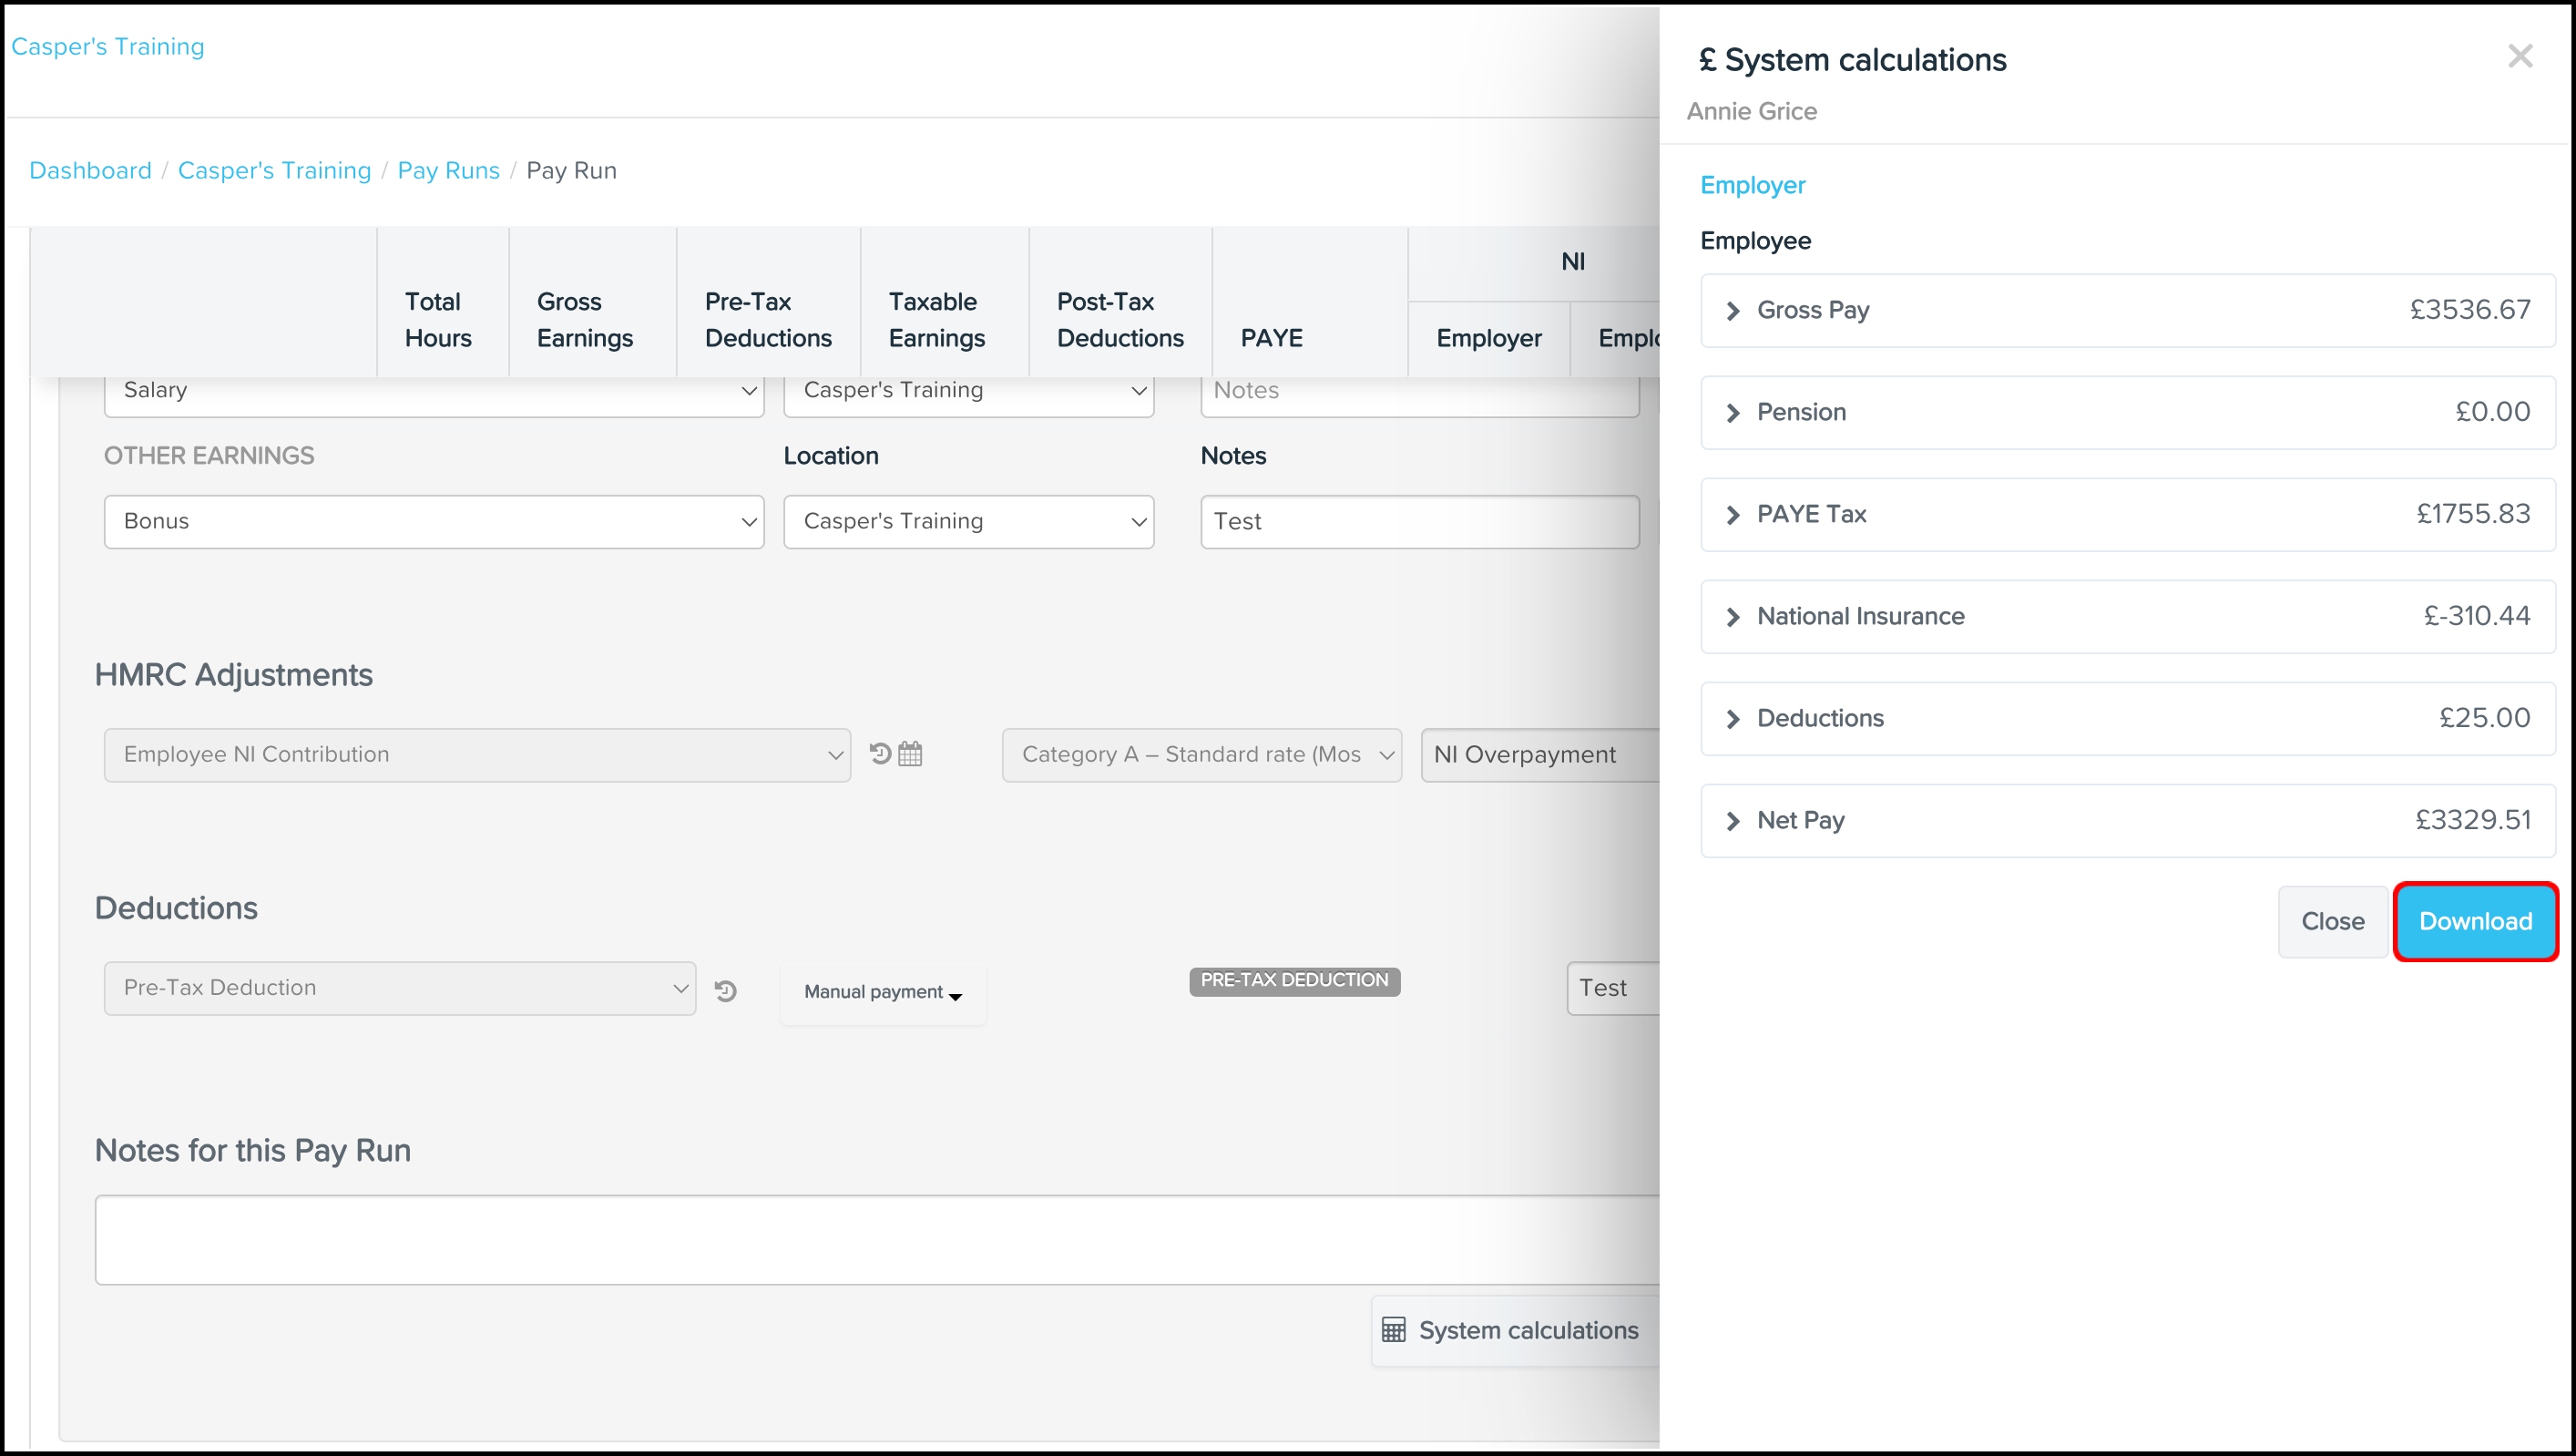Click the Pension amount £0.00
Image resolution: width=2576 pixels, height=1456 pixels.
coord(2492,412)
